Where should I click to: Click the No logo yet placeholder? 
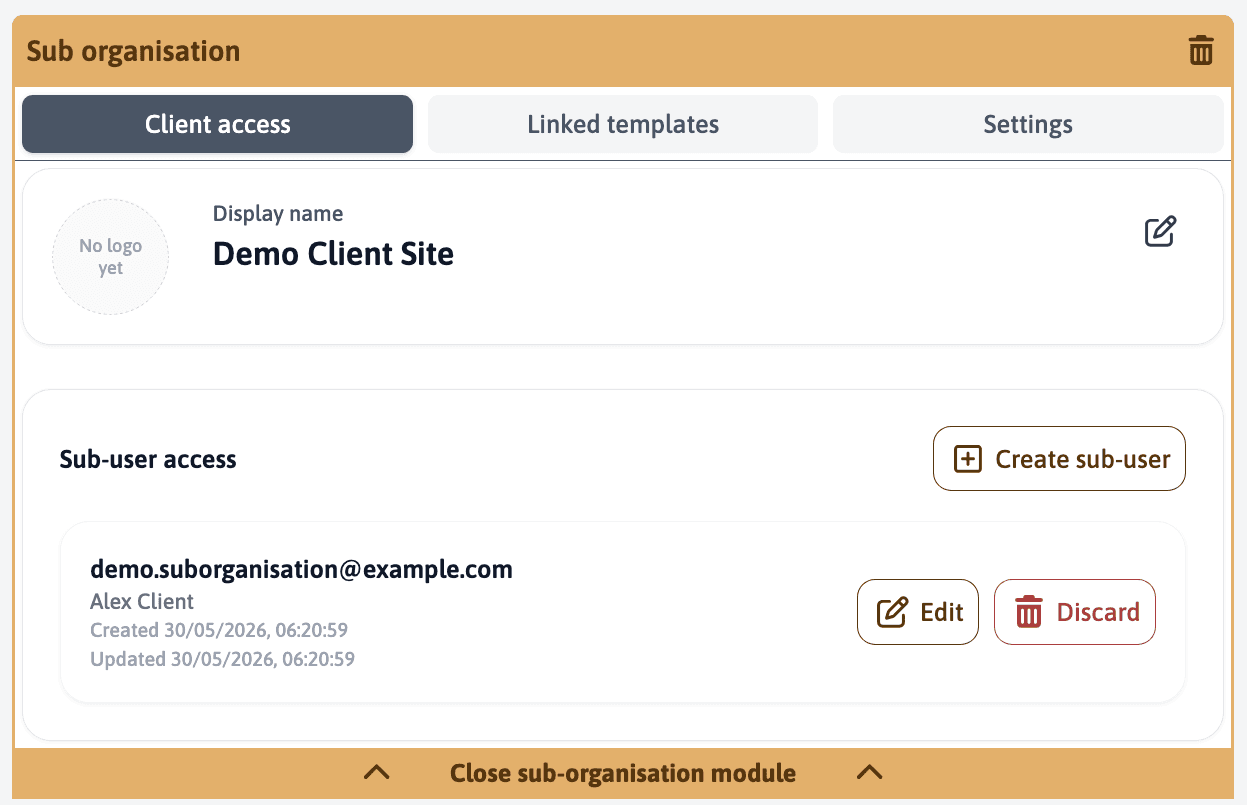(x=111, y=257)
